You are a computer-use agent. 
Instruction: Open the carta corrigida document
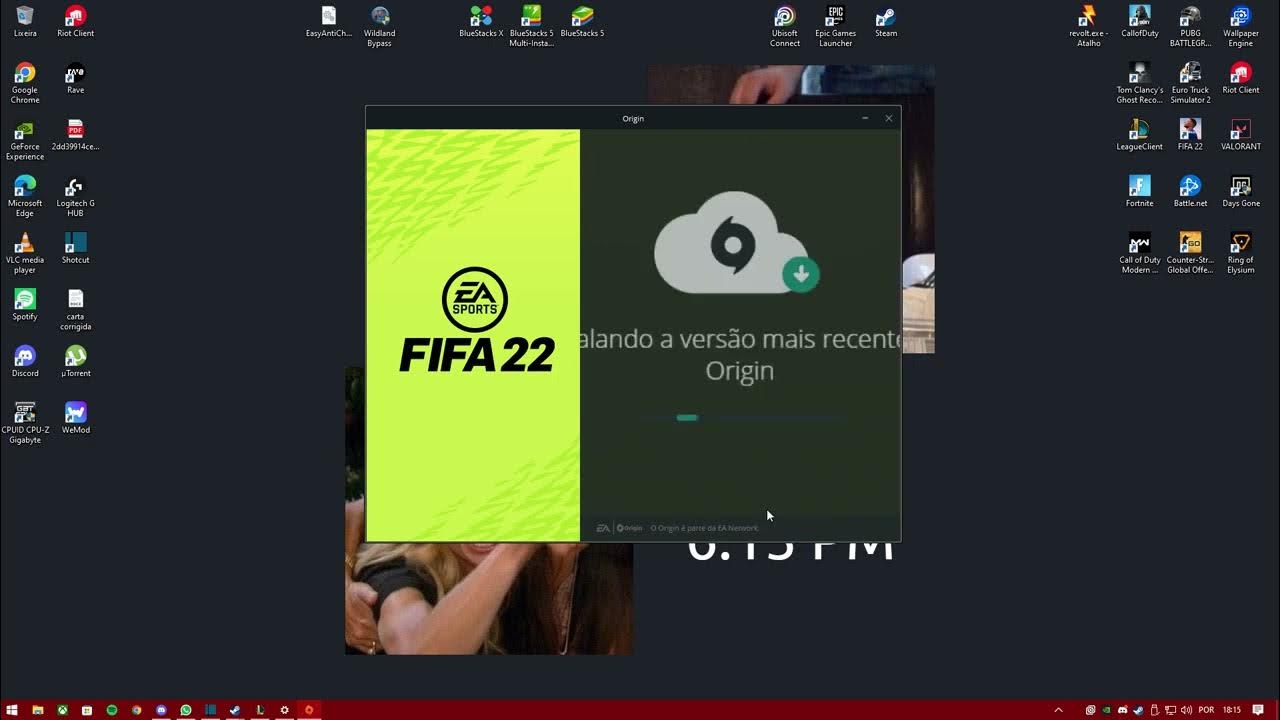tap(75, 310)
